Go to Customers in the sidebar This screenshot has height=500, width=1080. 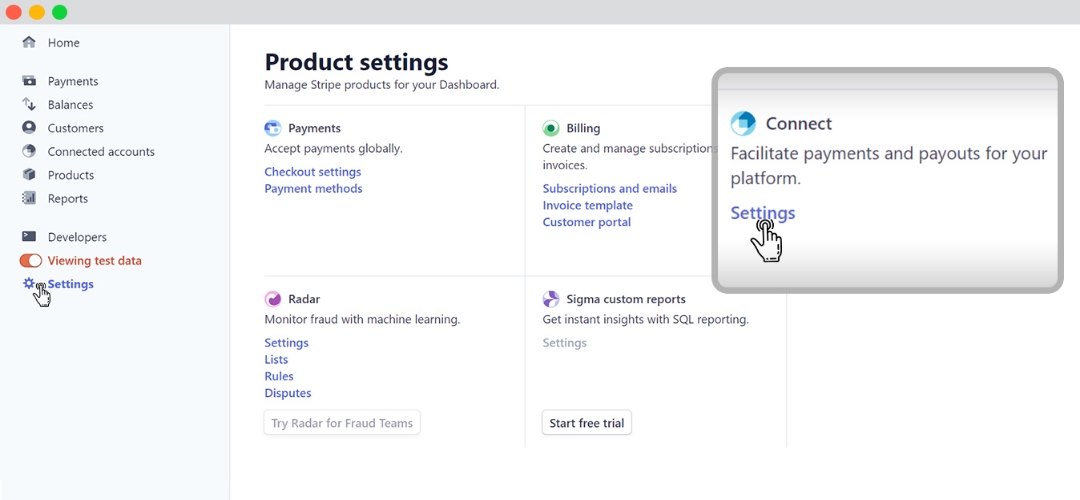point(75,128)
